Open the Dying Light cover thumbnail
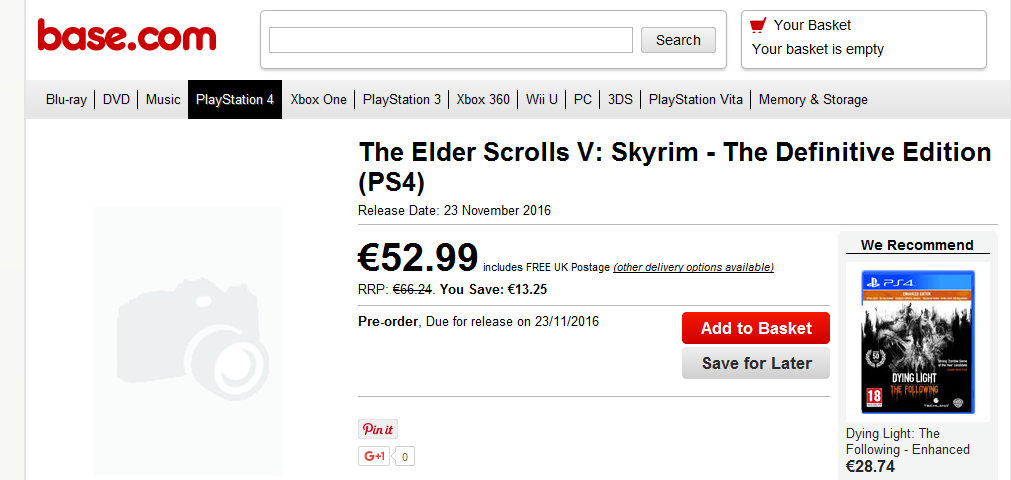 918,342
